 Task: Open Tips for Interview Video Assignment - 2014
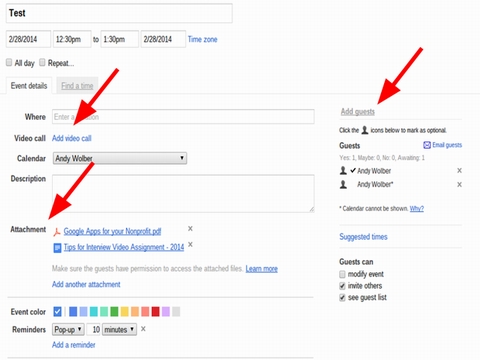pos(124,247)
